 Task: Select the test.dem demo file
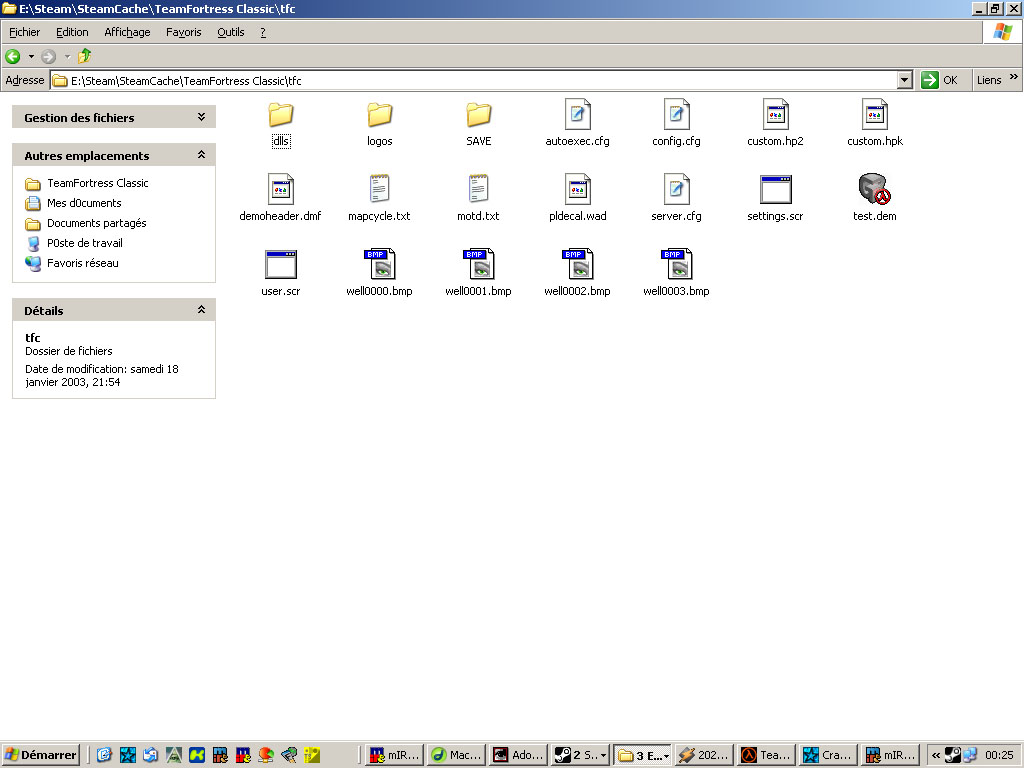point(874,198)
